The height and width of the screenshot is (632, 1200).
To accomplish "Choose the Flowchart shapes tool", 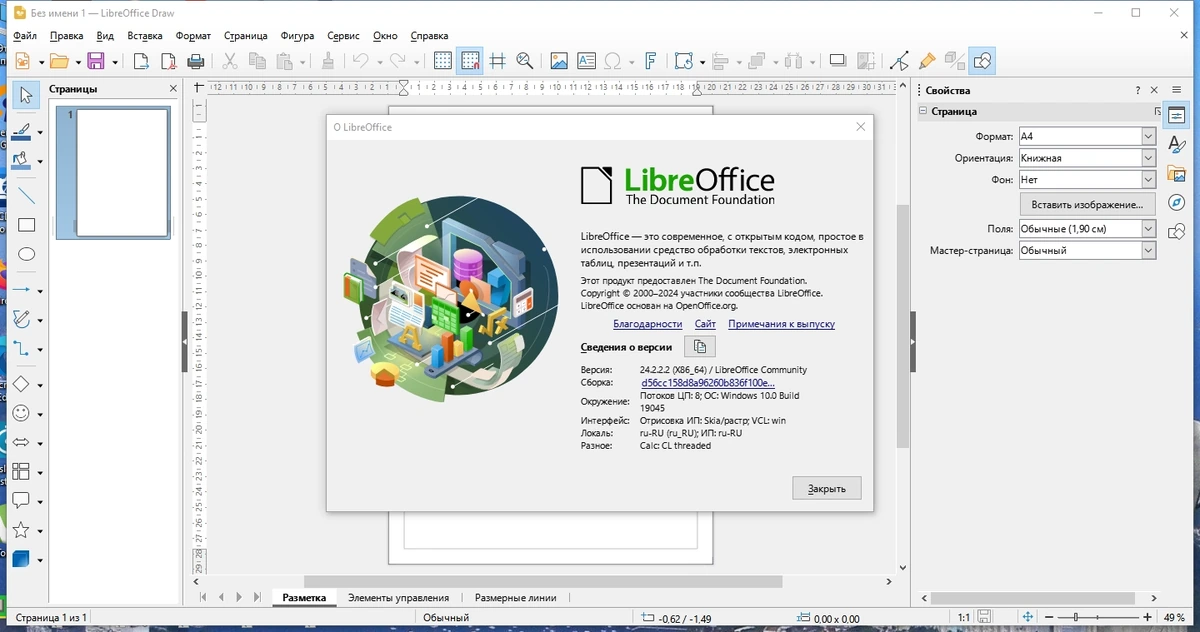I will pos(21,472).
